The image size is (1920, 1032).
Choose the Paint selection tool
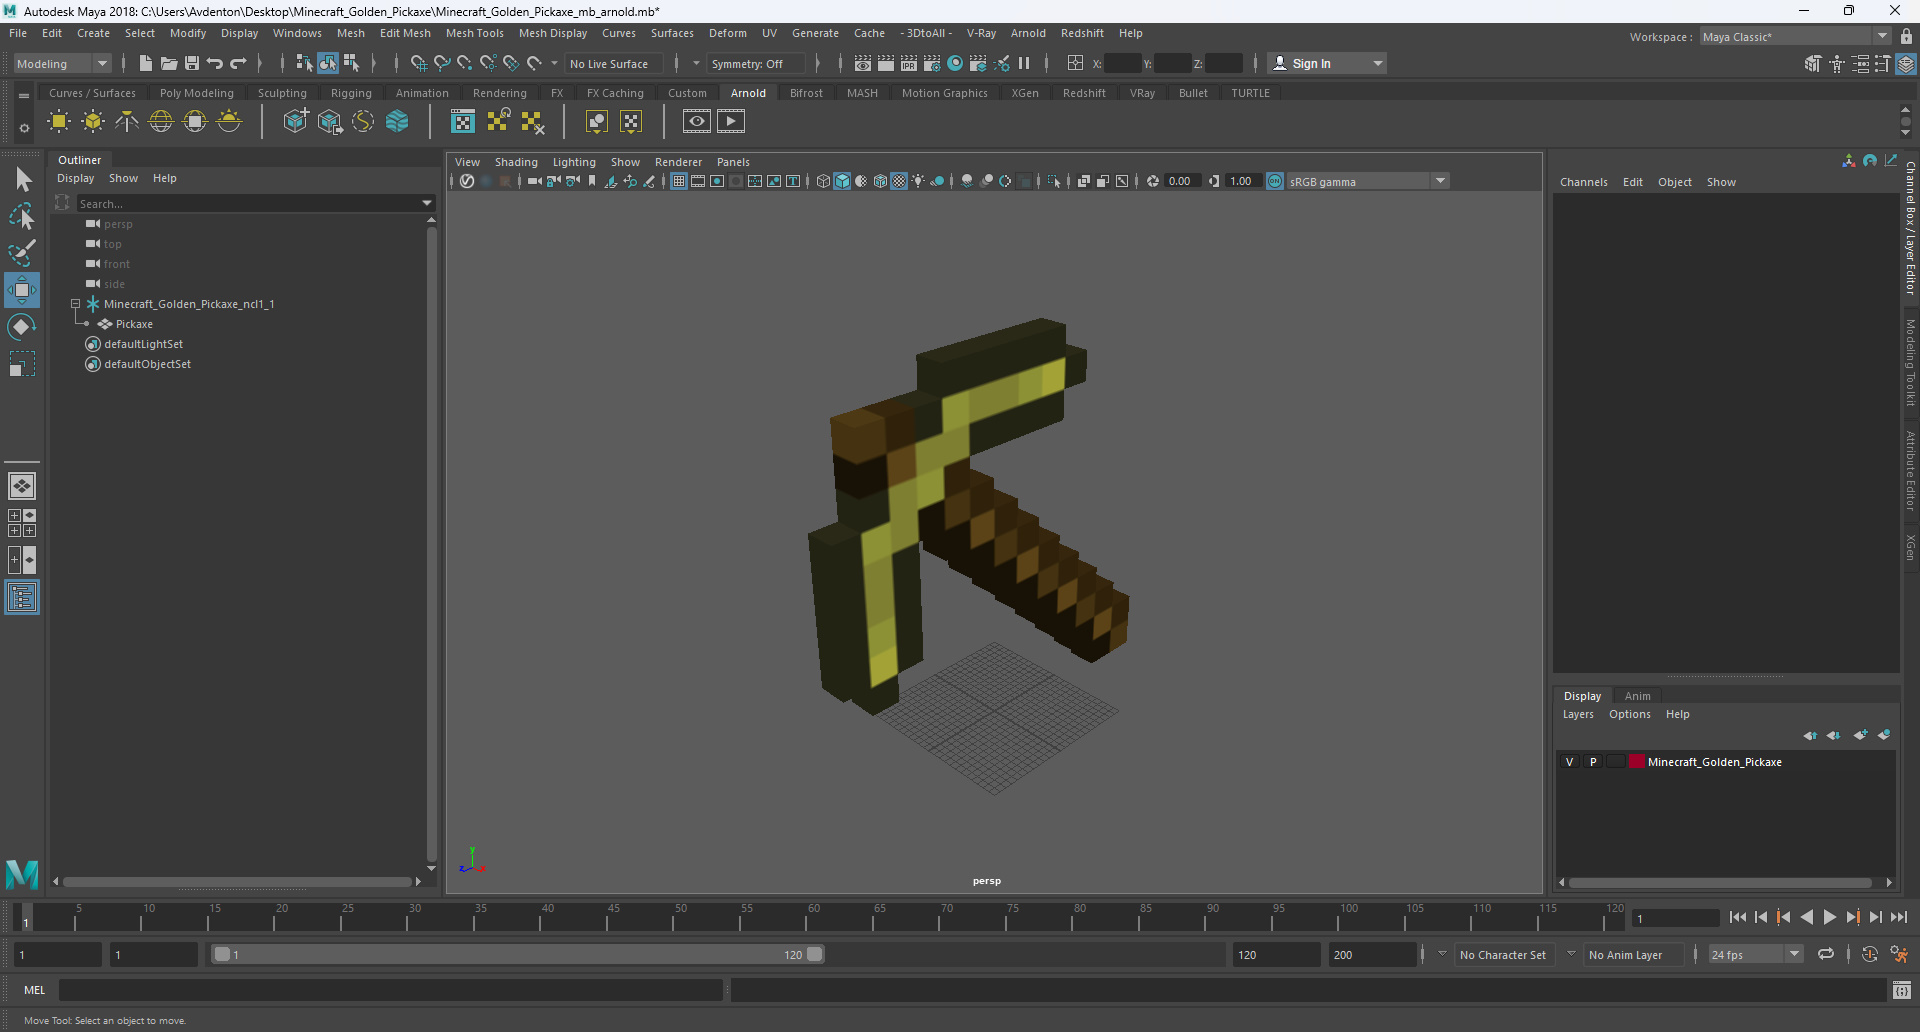pos(22,252)
